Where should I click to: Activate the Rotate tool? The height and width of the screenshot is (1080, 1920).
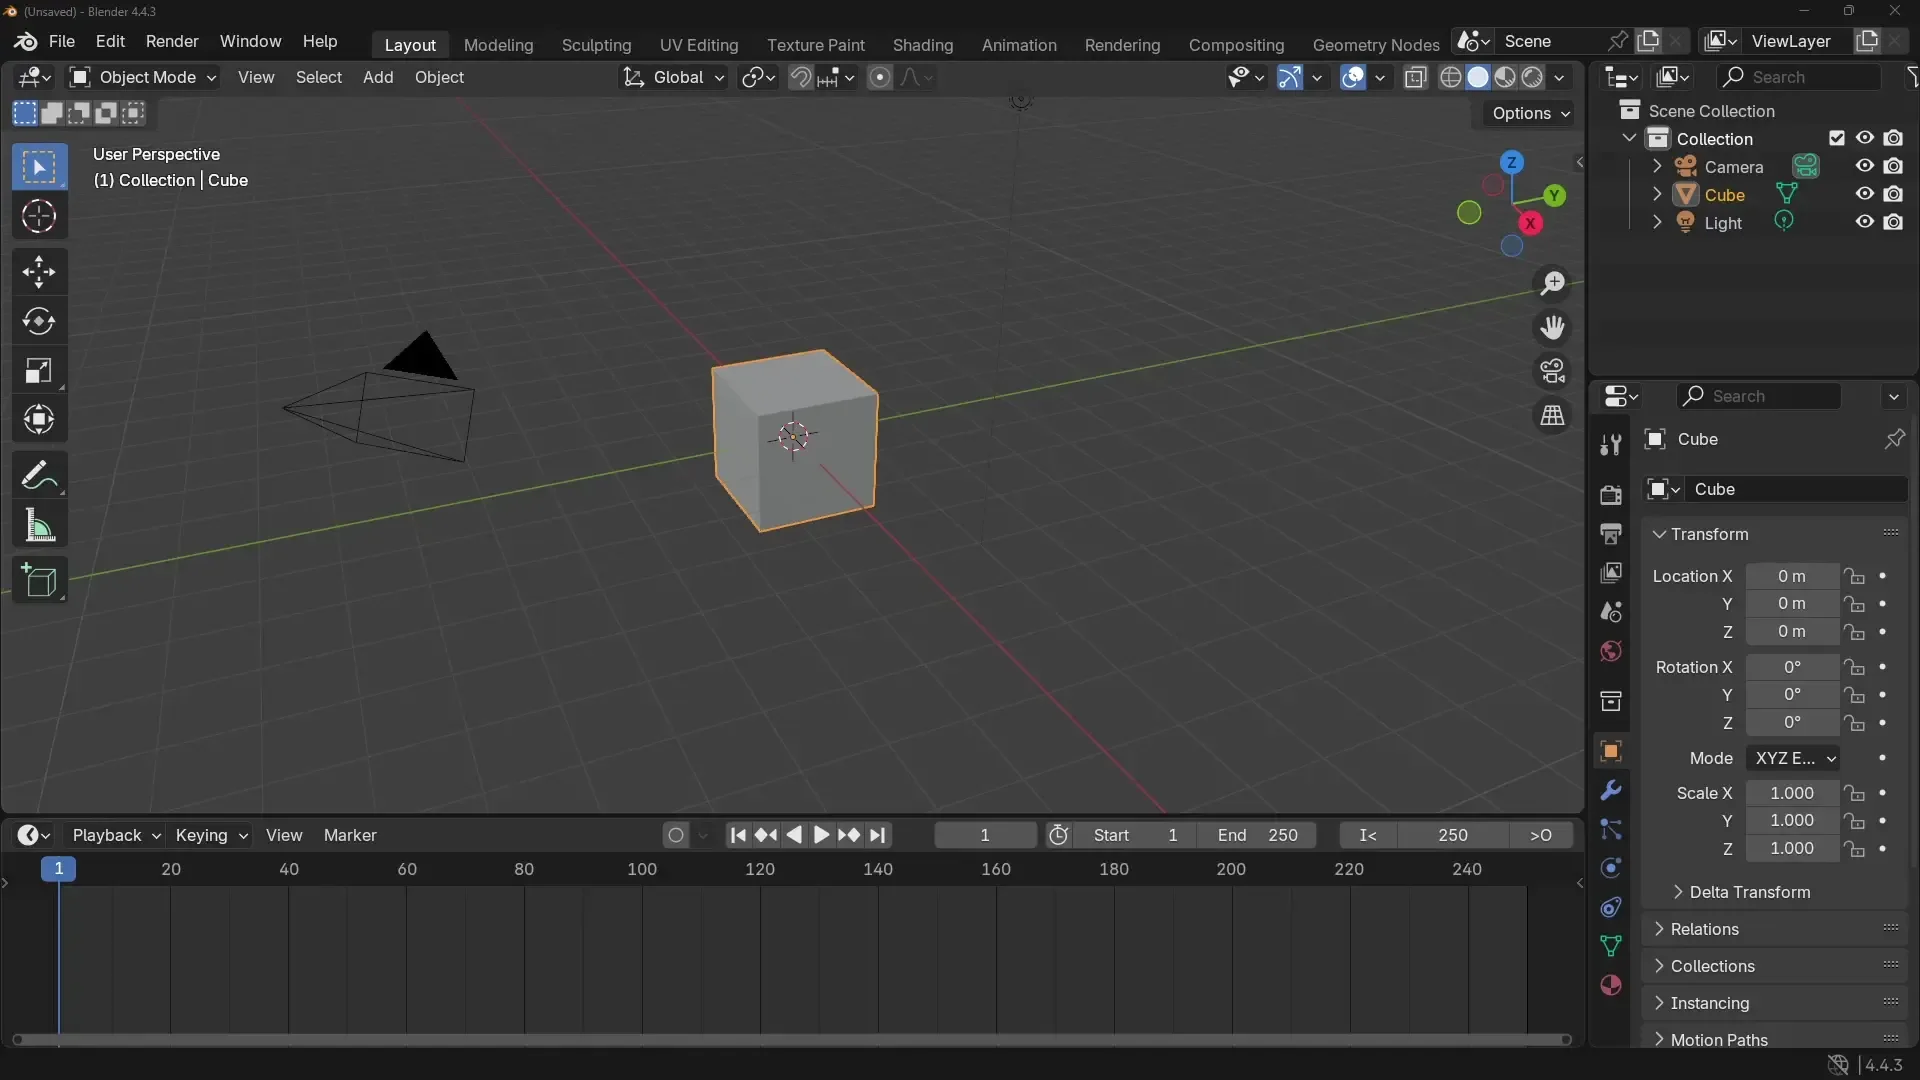[x=39, y=321]
